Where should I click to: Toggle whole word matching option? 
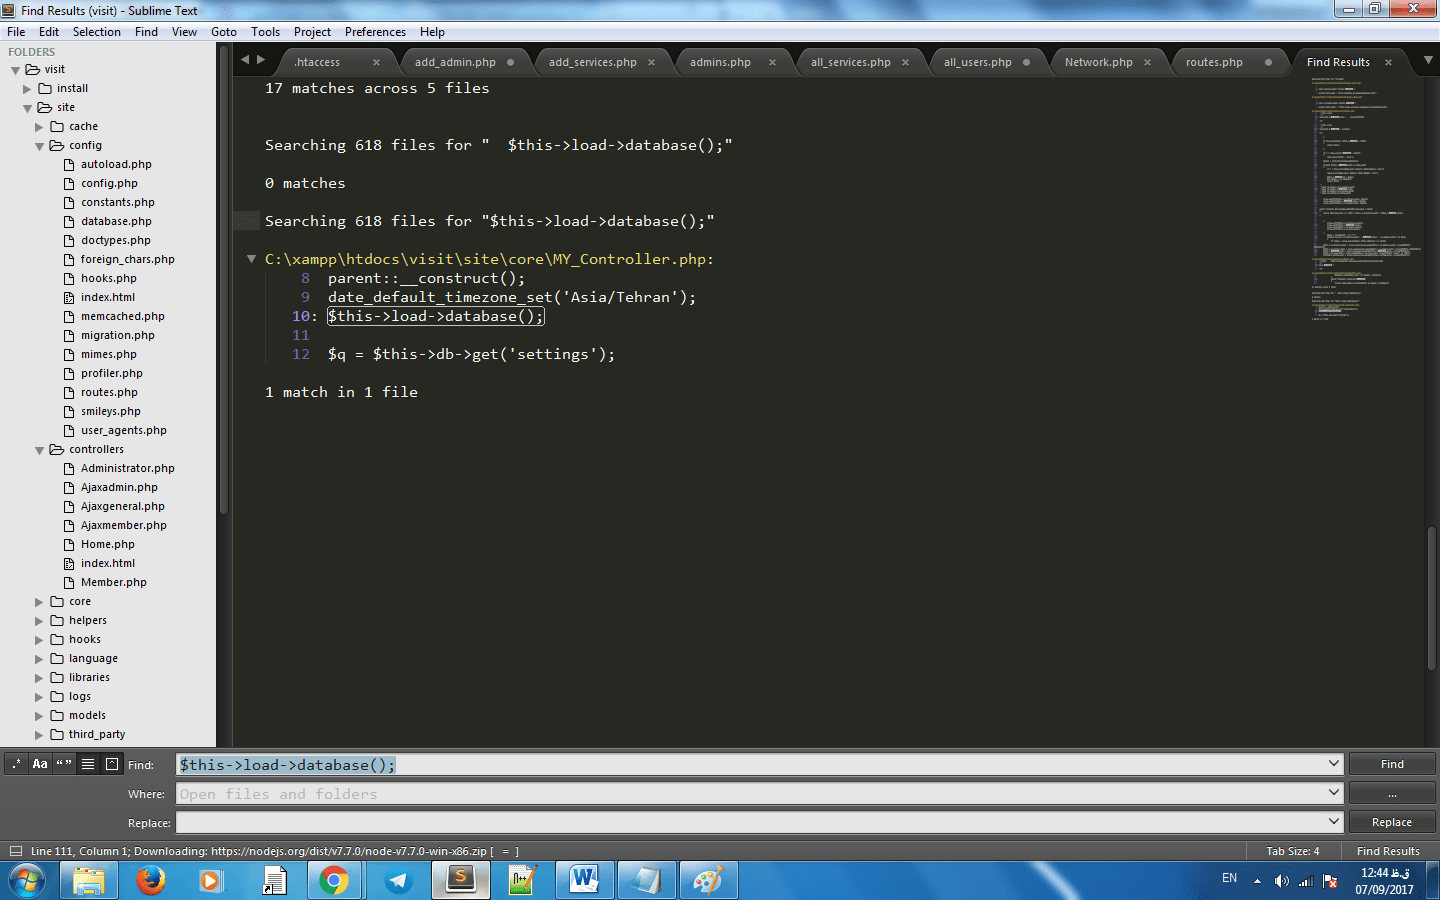click(x=64, y=764)
